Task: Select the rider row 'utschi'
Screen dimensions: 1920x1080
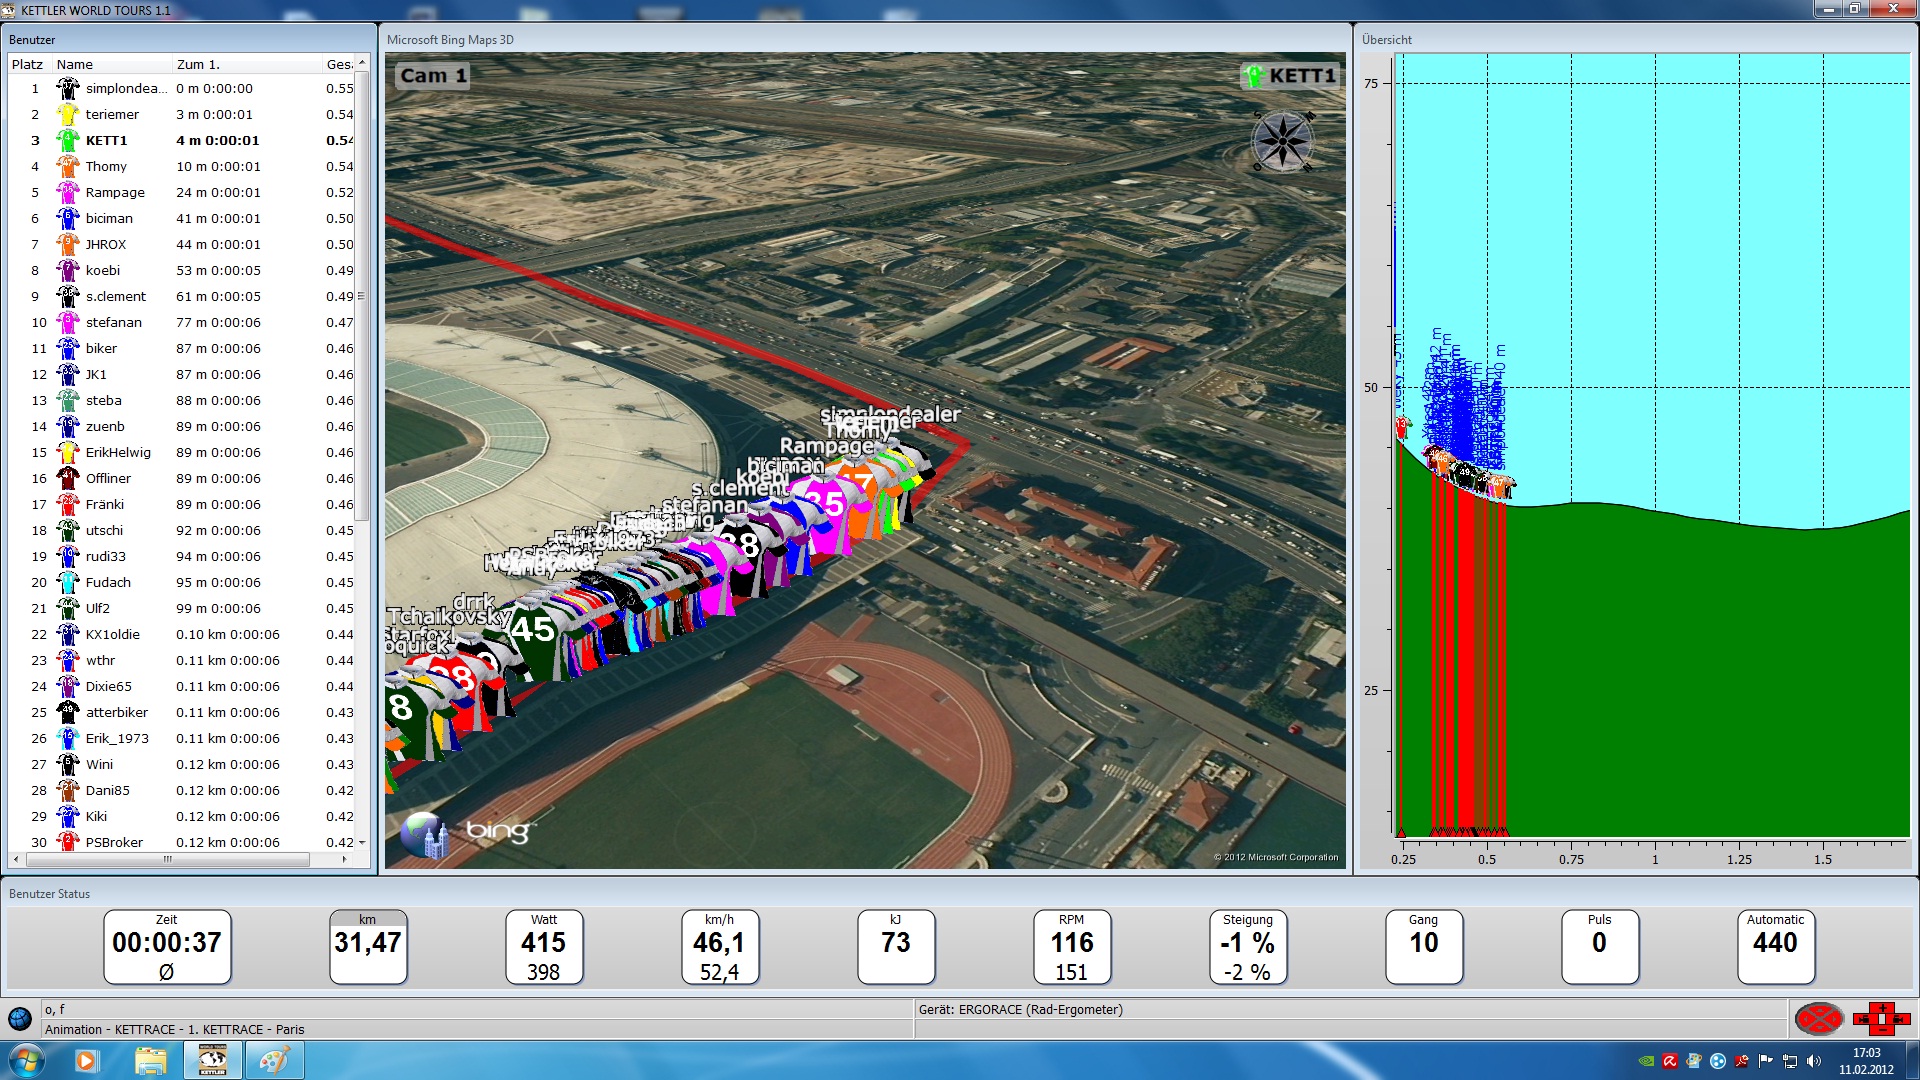Action: tap(182, 530)
